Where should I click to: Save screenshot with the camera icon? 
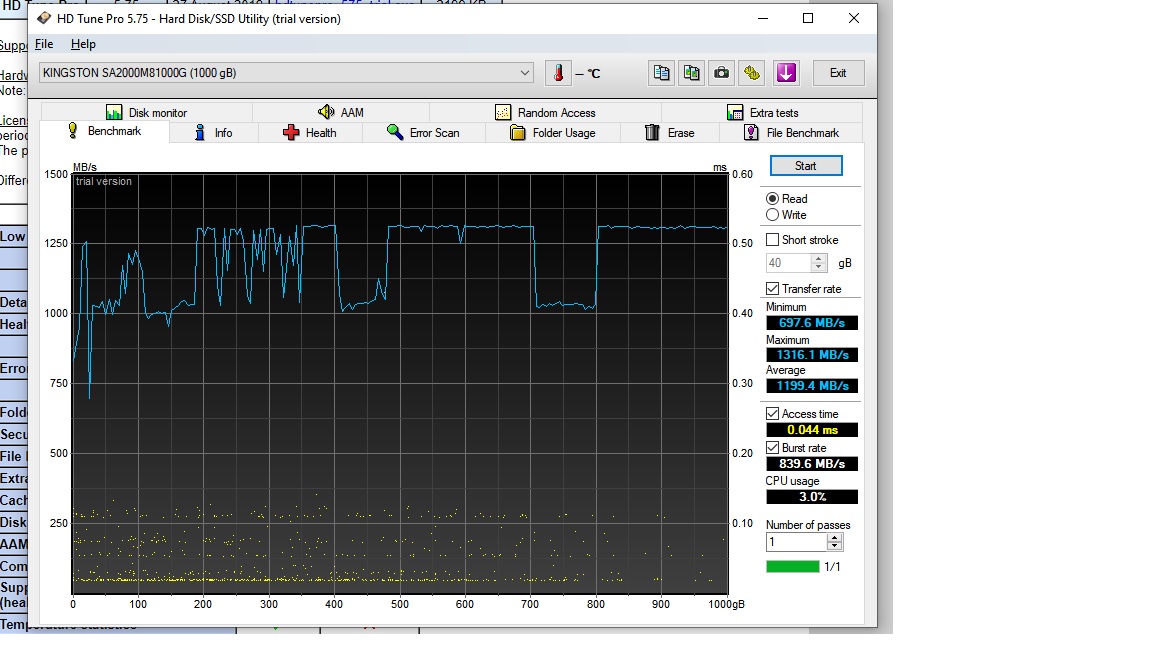pyautogui.click(x=721, y=73)
